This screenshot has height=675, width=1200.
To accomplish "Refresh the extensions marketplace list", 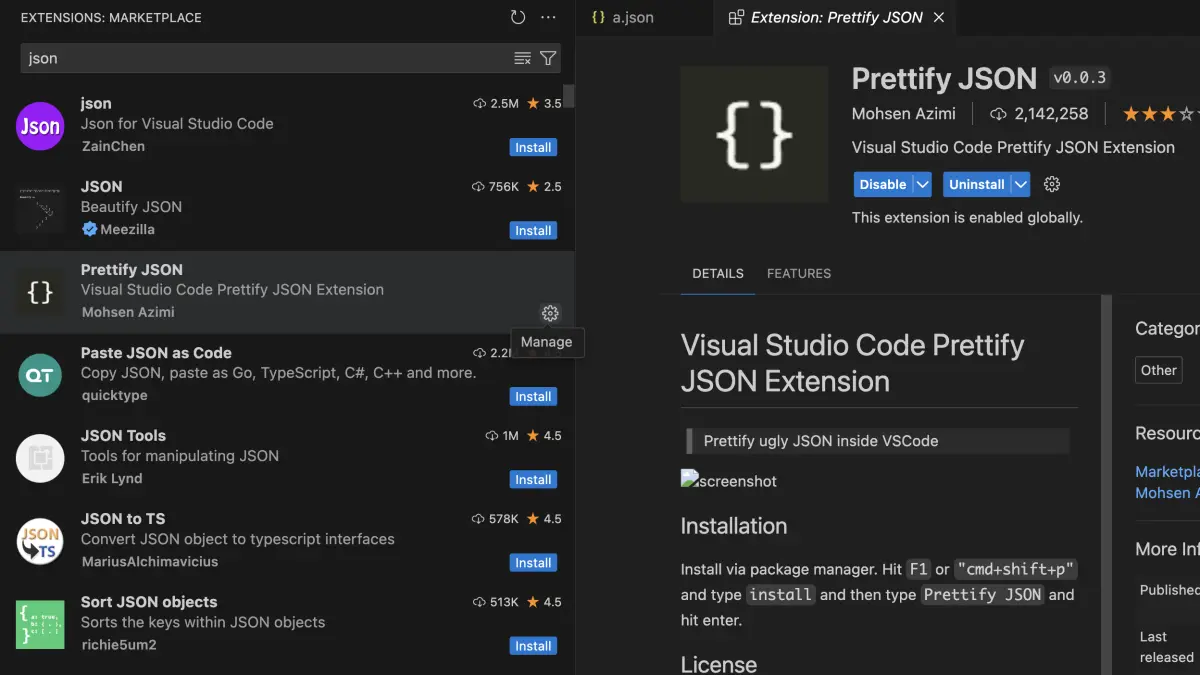I will [x=518, y=17].
